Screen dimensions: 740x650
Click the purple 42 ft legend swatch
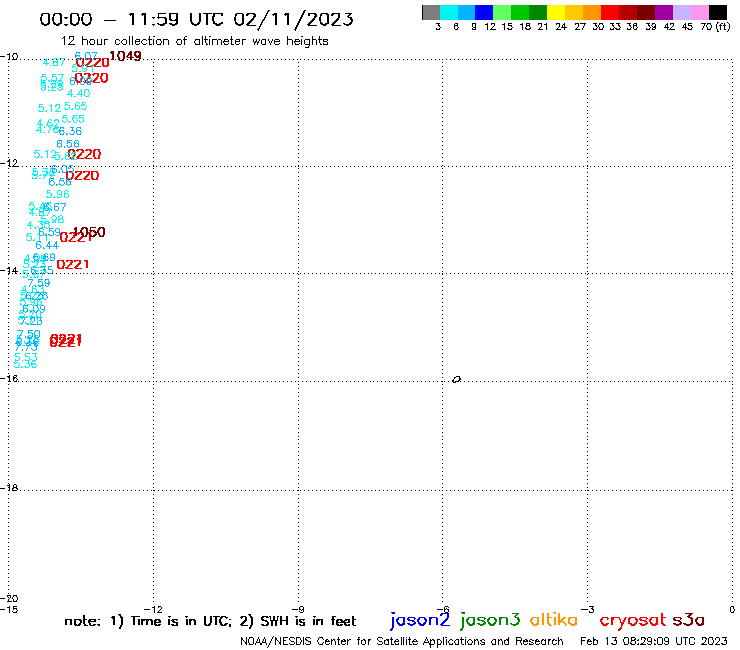664,12
